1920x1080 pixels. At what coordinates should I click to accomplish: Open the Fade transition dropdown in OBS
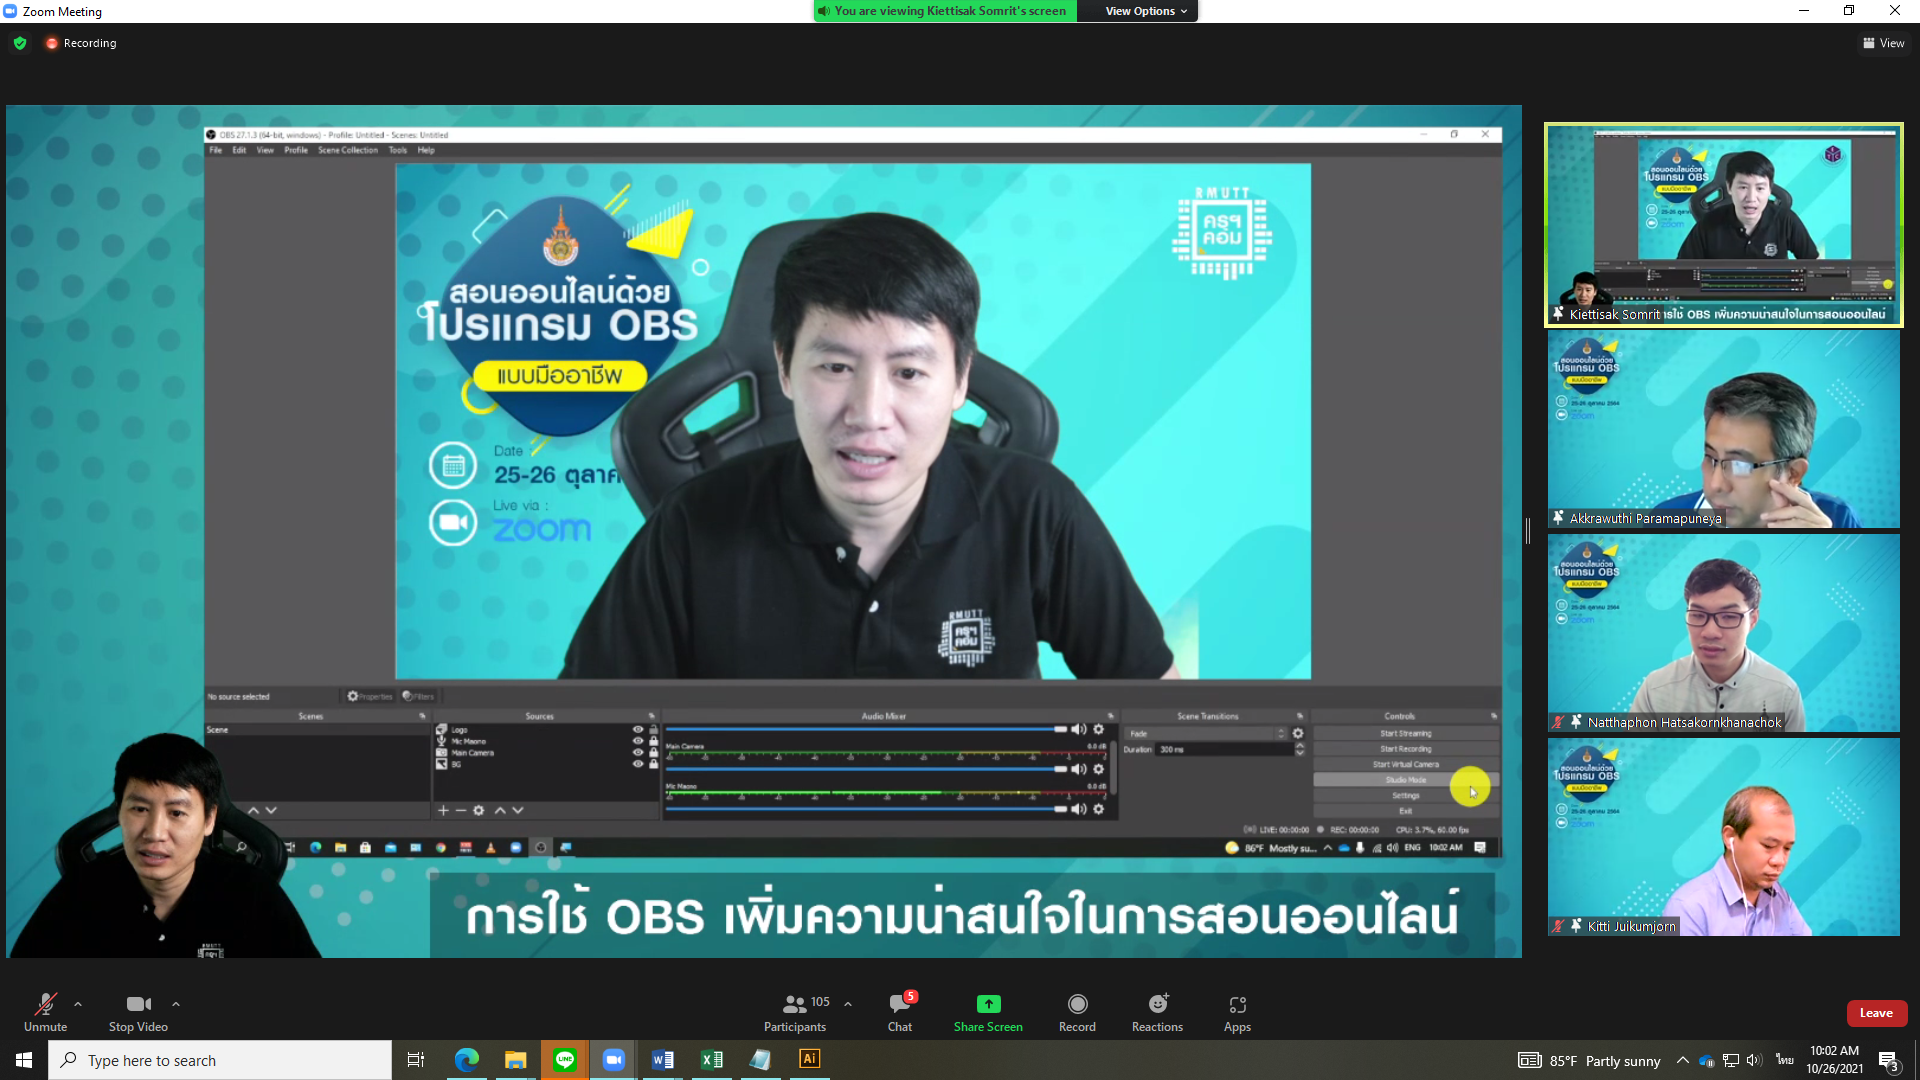point(1207,733)
